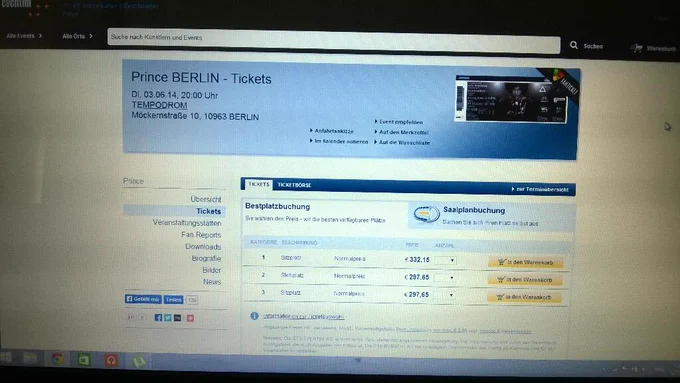This screenshot has height=383, width=680.
Task: Switch to the Tickets tab
Action: pos(259,184)
